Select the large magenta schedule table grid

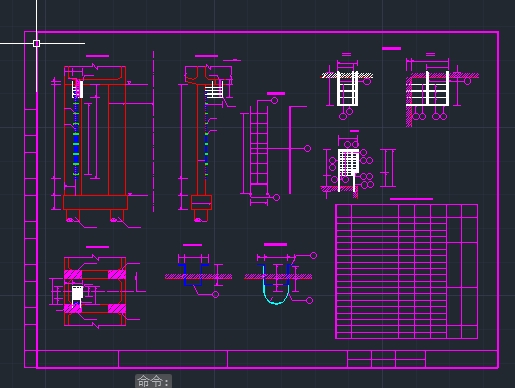pyautogui.click(x=406, y=272)
